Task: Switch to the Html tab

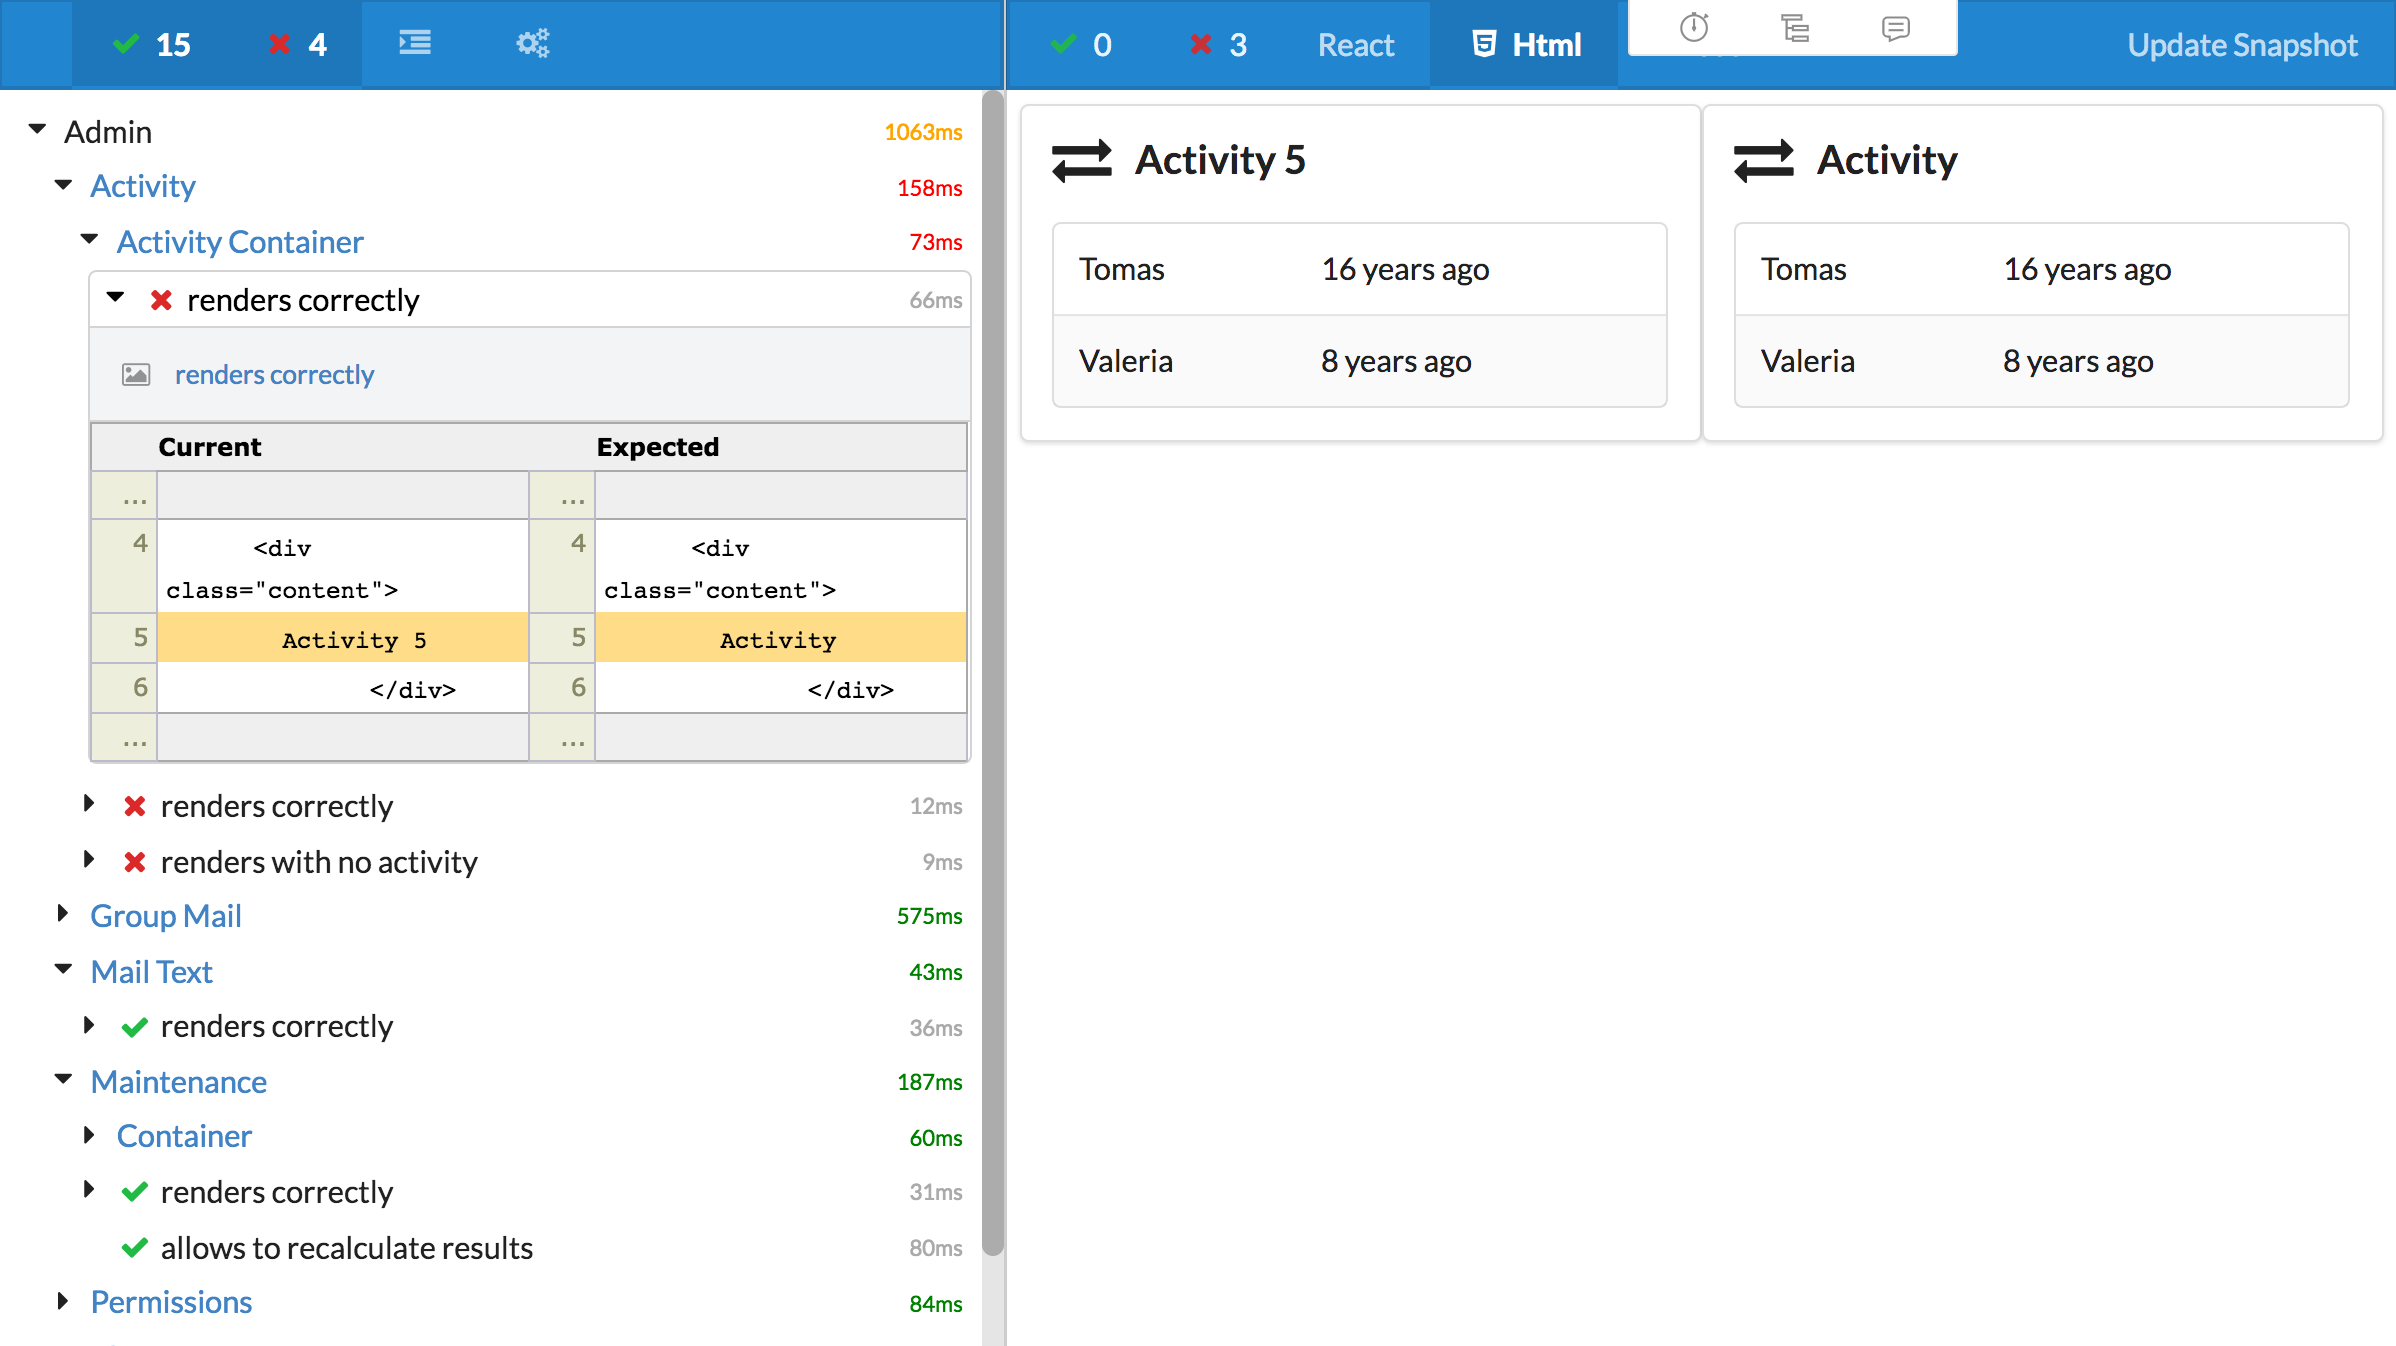Action: 1524,43
